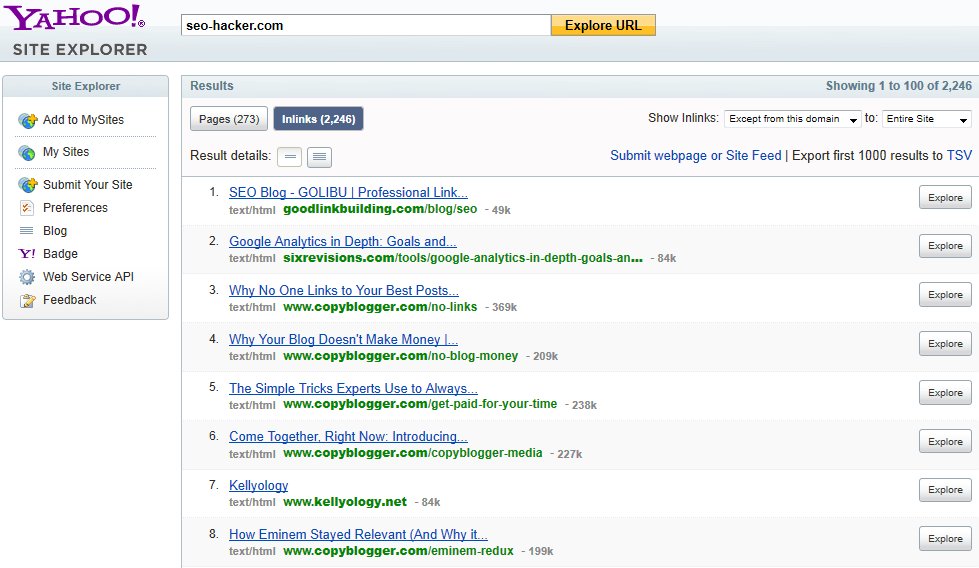Click the Preferences checklist icon

click(27, 208)
